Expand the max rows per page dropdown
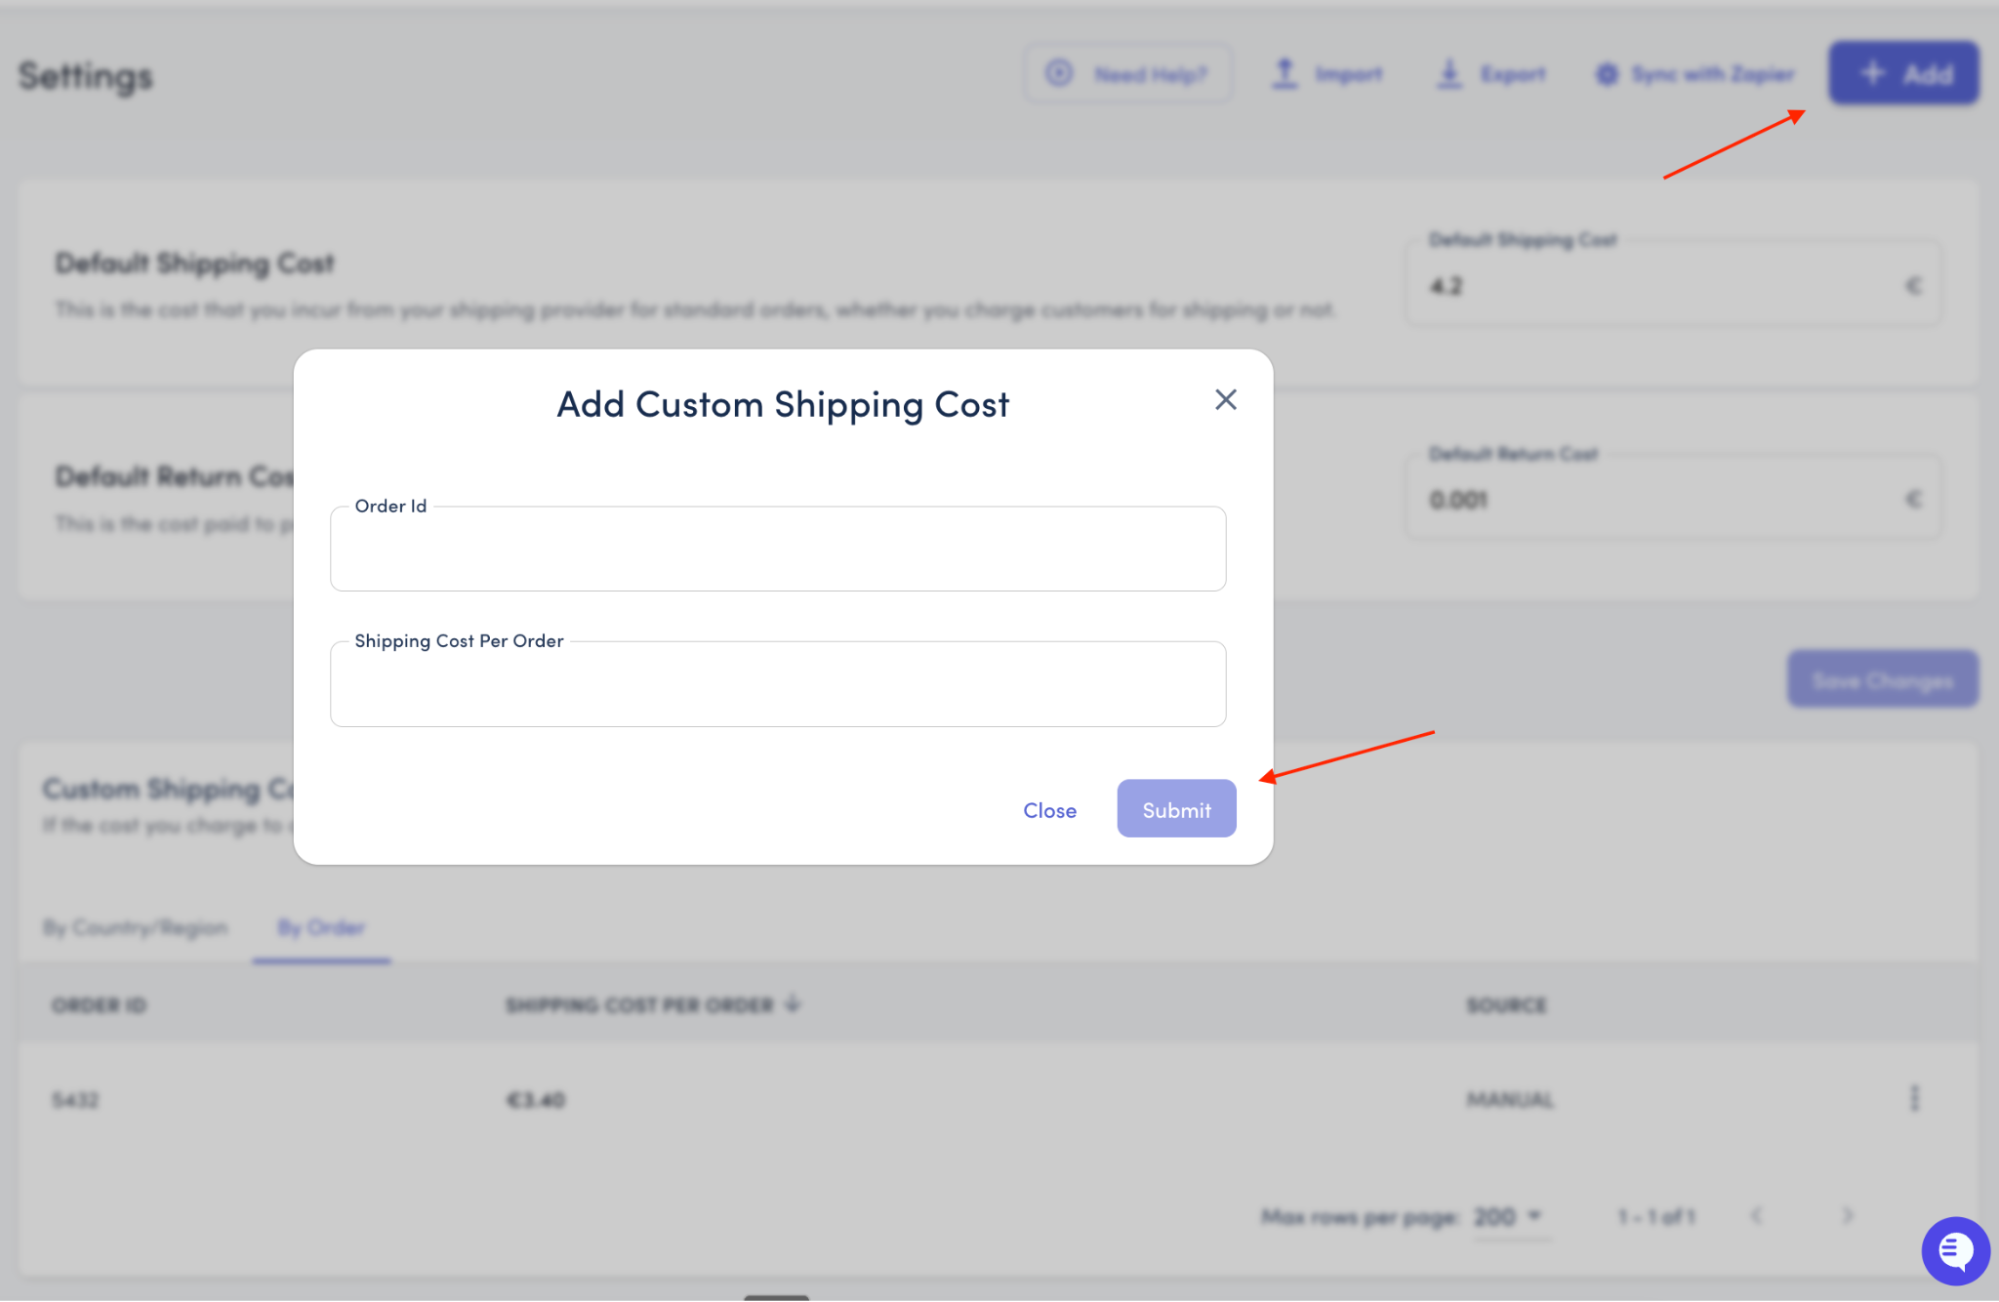The image size is (1999, 1302). (x=1508, y=1217)
